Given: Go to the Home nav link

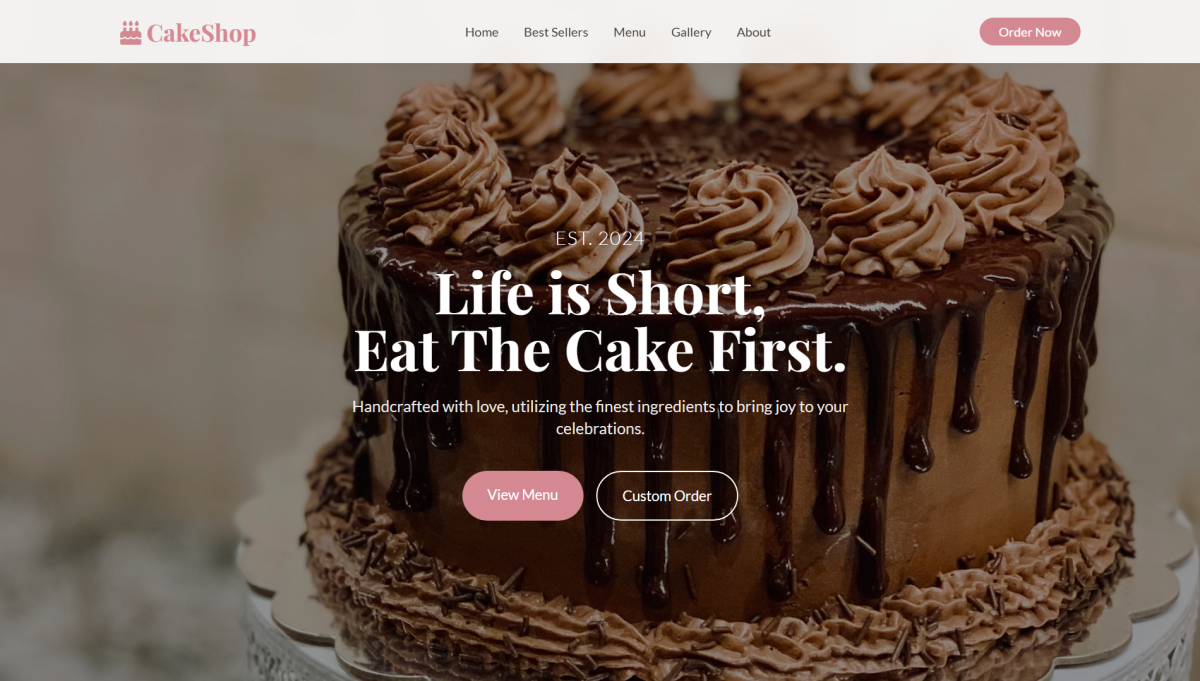Looking at the screenshot, I should point(481,32).
